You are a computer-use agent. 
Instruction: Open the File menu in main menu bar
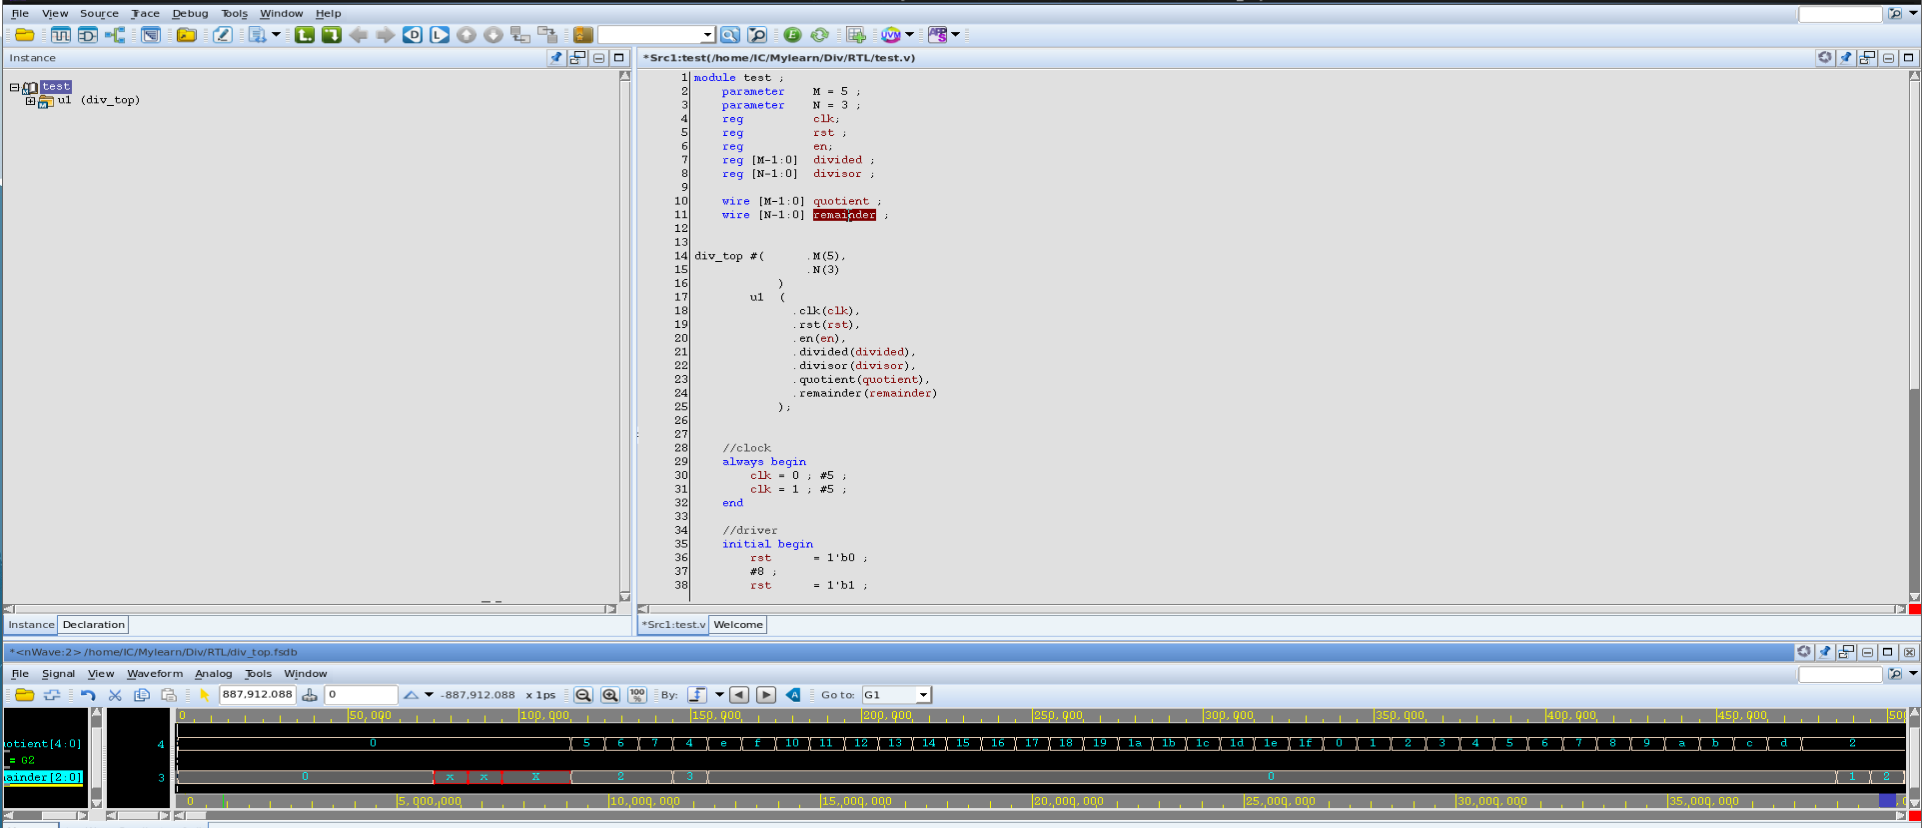click(x=20, y=14)
